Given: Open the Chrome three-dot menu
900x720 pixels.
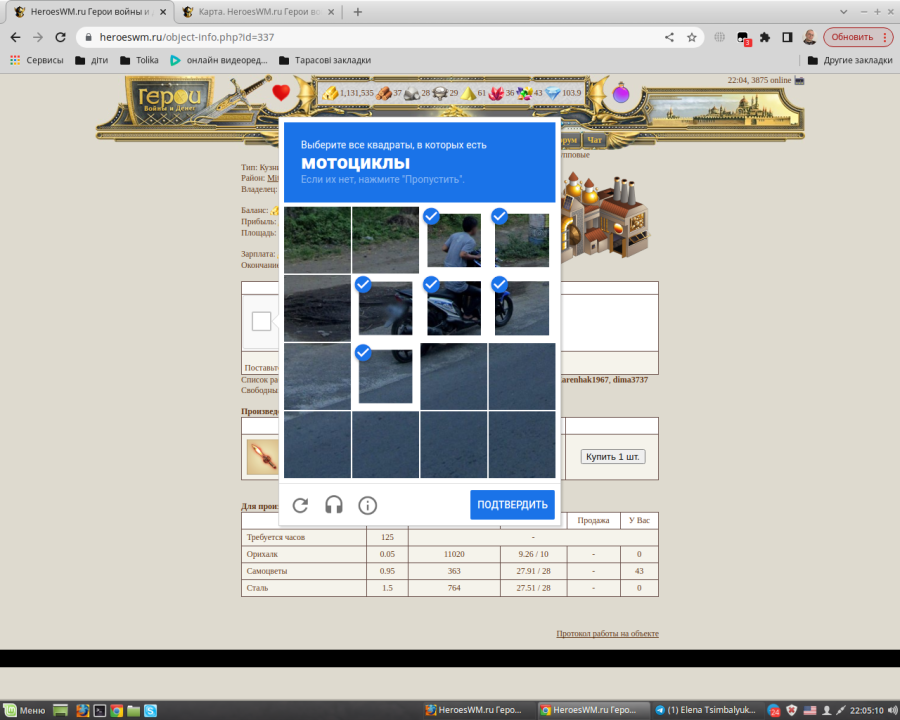Looking at the screenshot, I should point(885,37).
